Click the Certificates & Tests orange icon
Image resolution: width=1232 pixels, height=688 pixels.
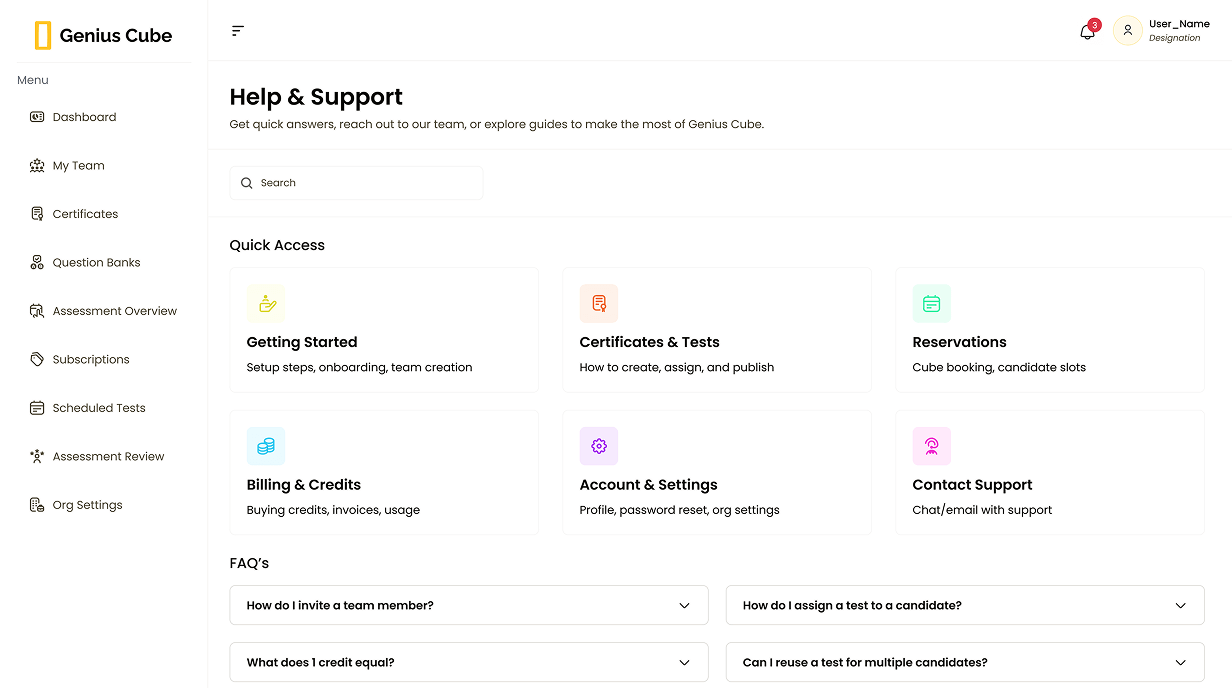[599, 304]
